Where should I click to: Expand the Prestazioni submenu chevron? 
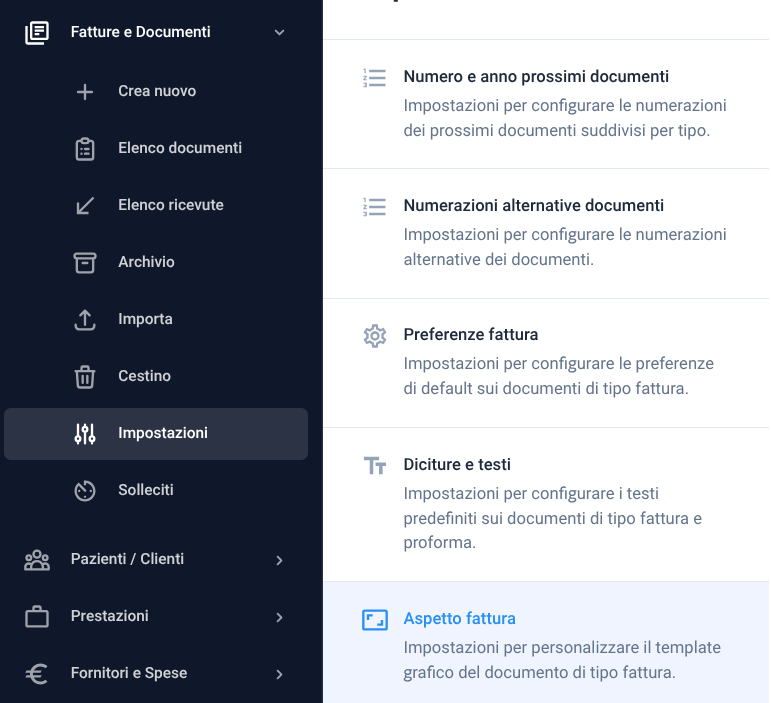pyautogui.click(x=279, y=617)
